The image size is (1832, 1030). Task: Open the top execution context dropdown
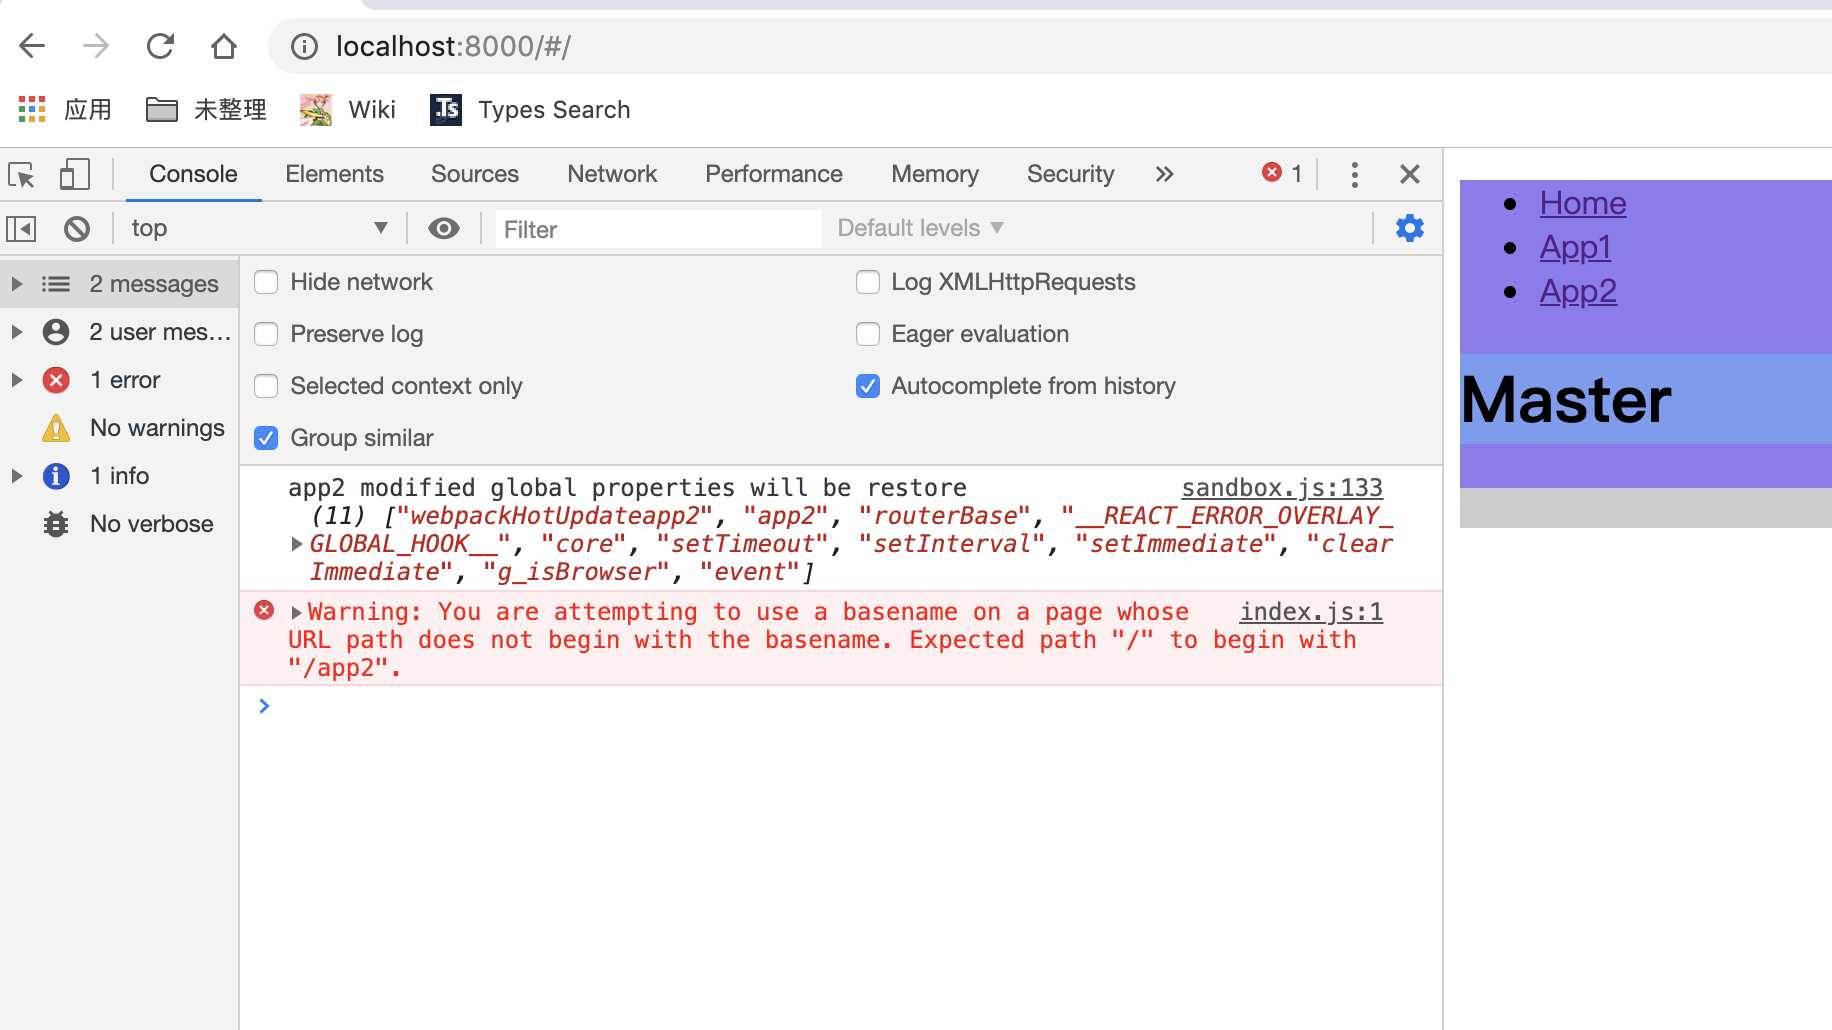(x=258, y=228)
